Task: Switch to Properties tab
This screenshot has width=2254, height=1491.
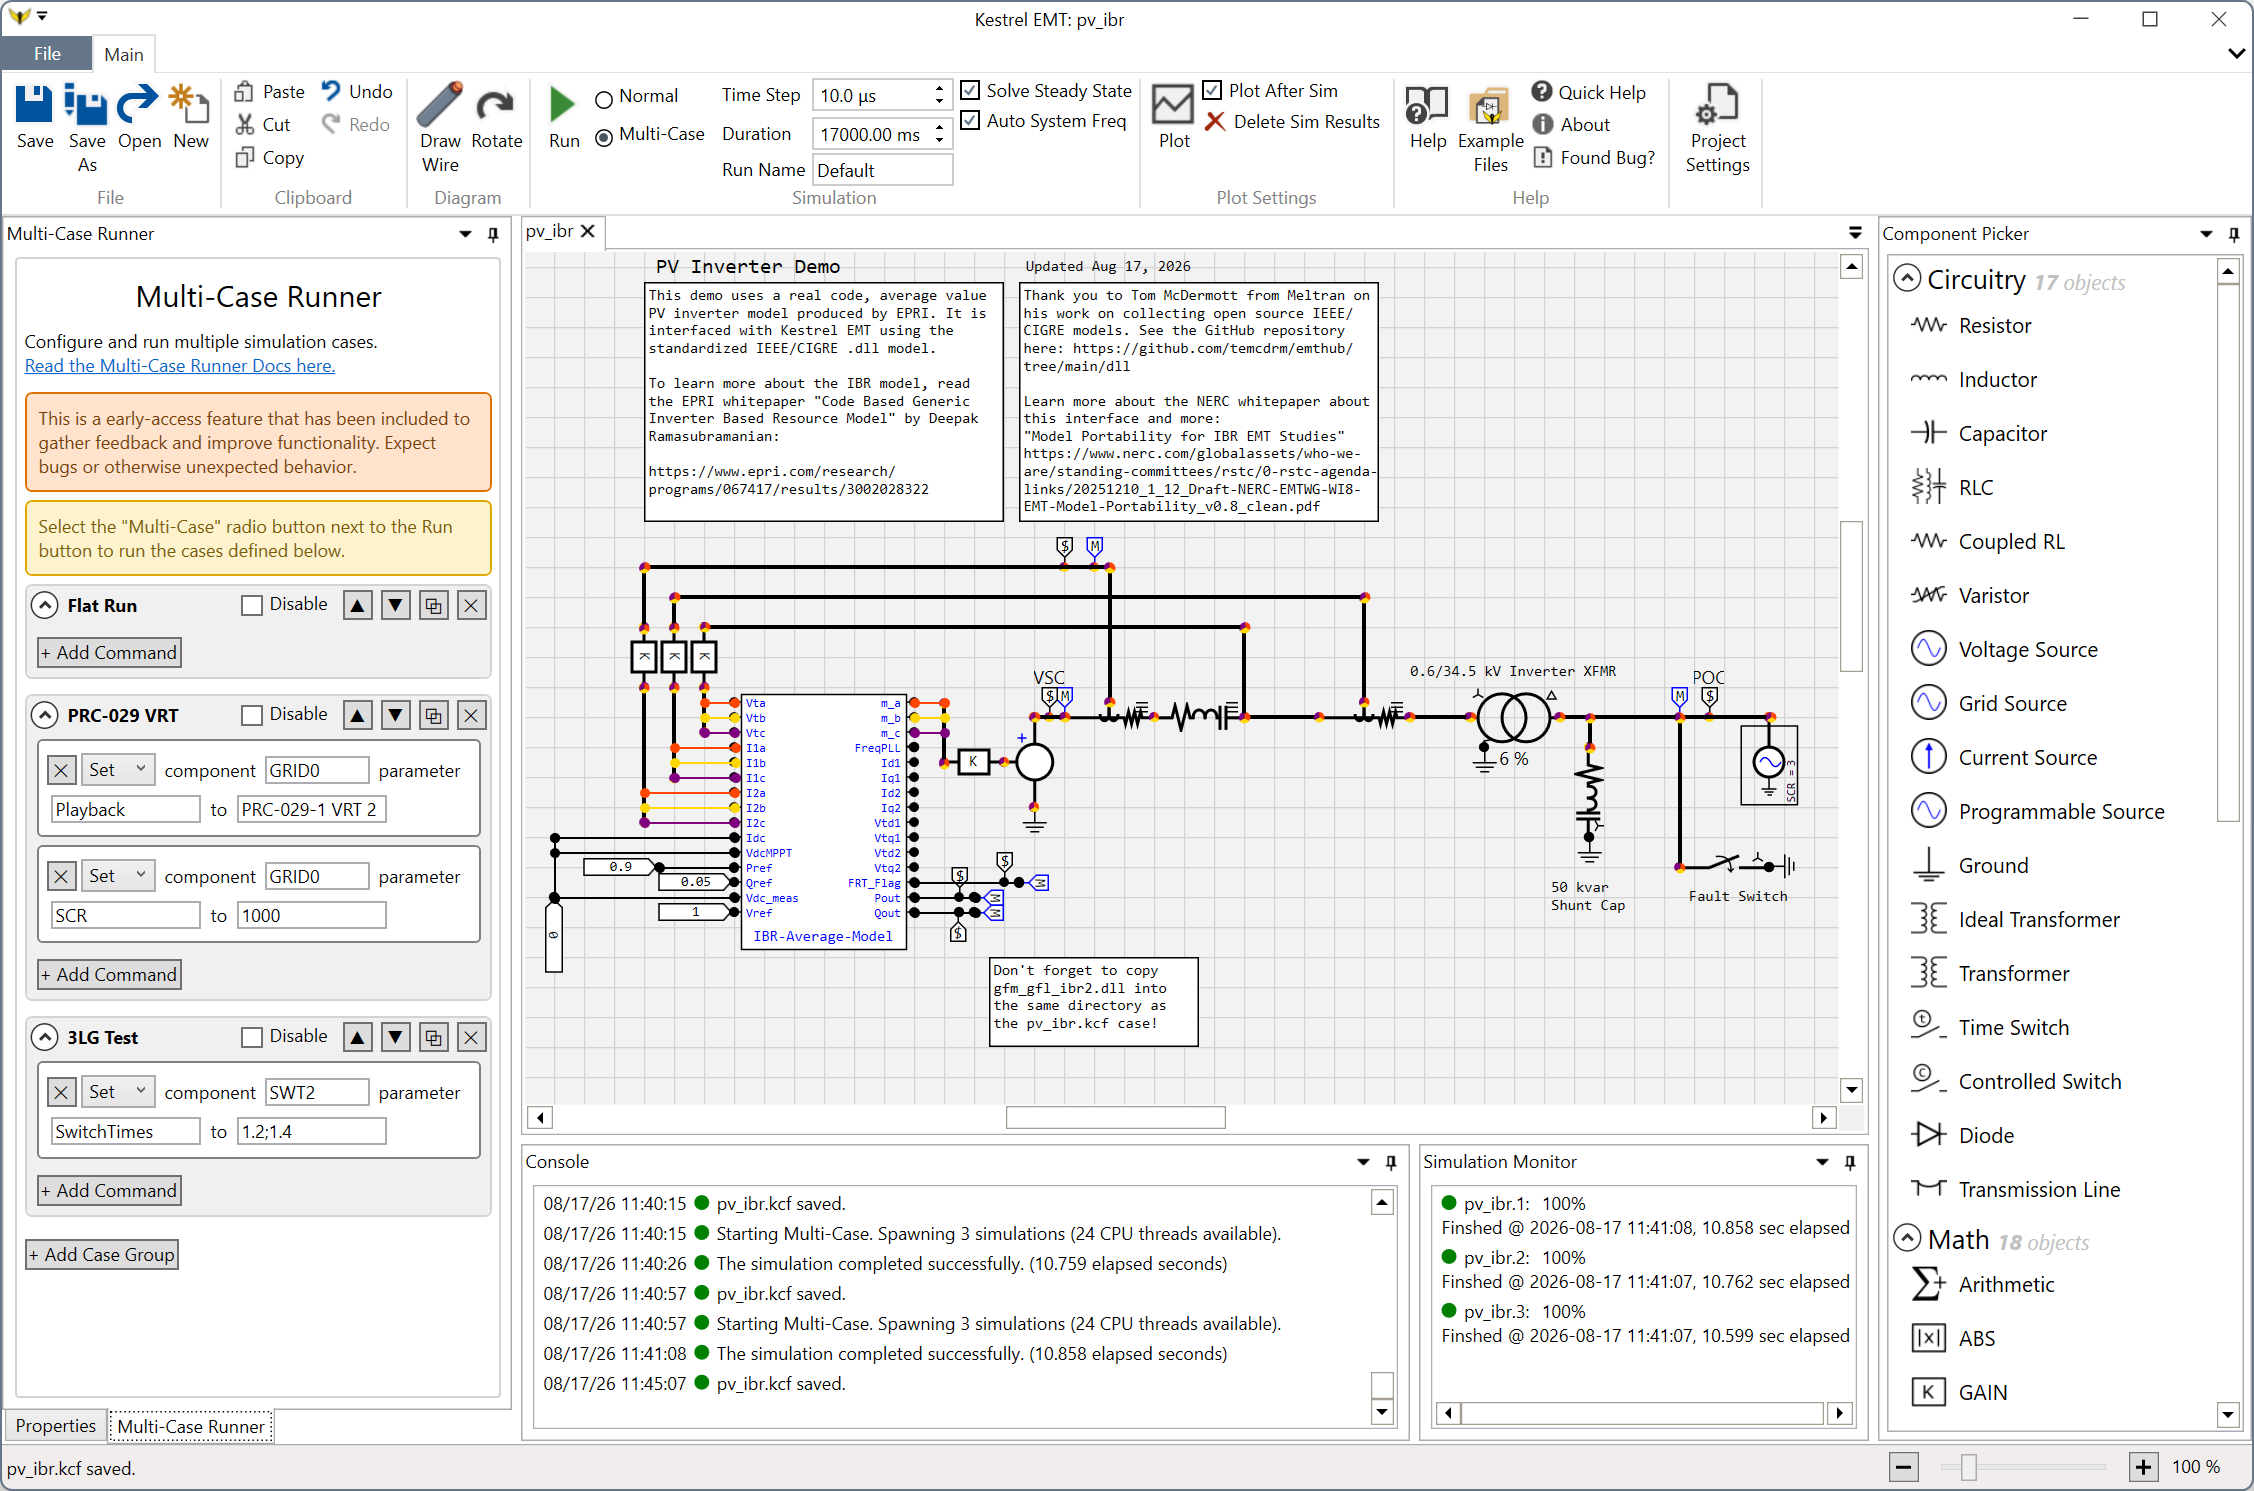Action: (x=56, y=1426)
